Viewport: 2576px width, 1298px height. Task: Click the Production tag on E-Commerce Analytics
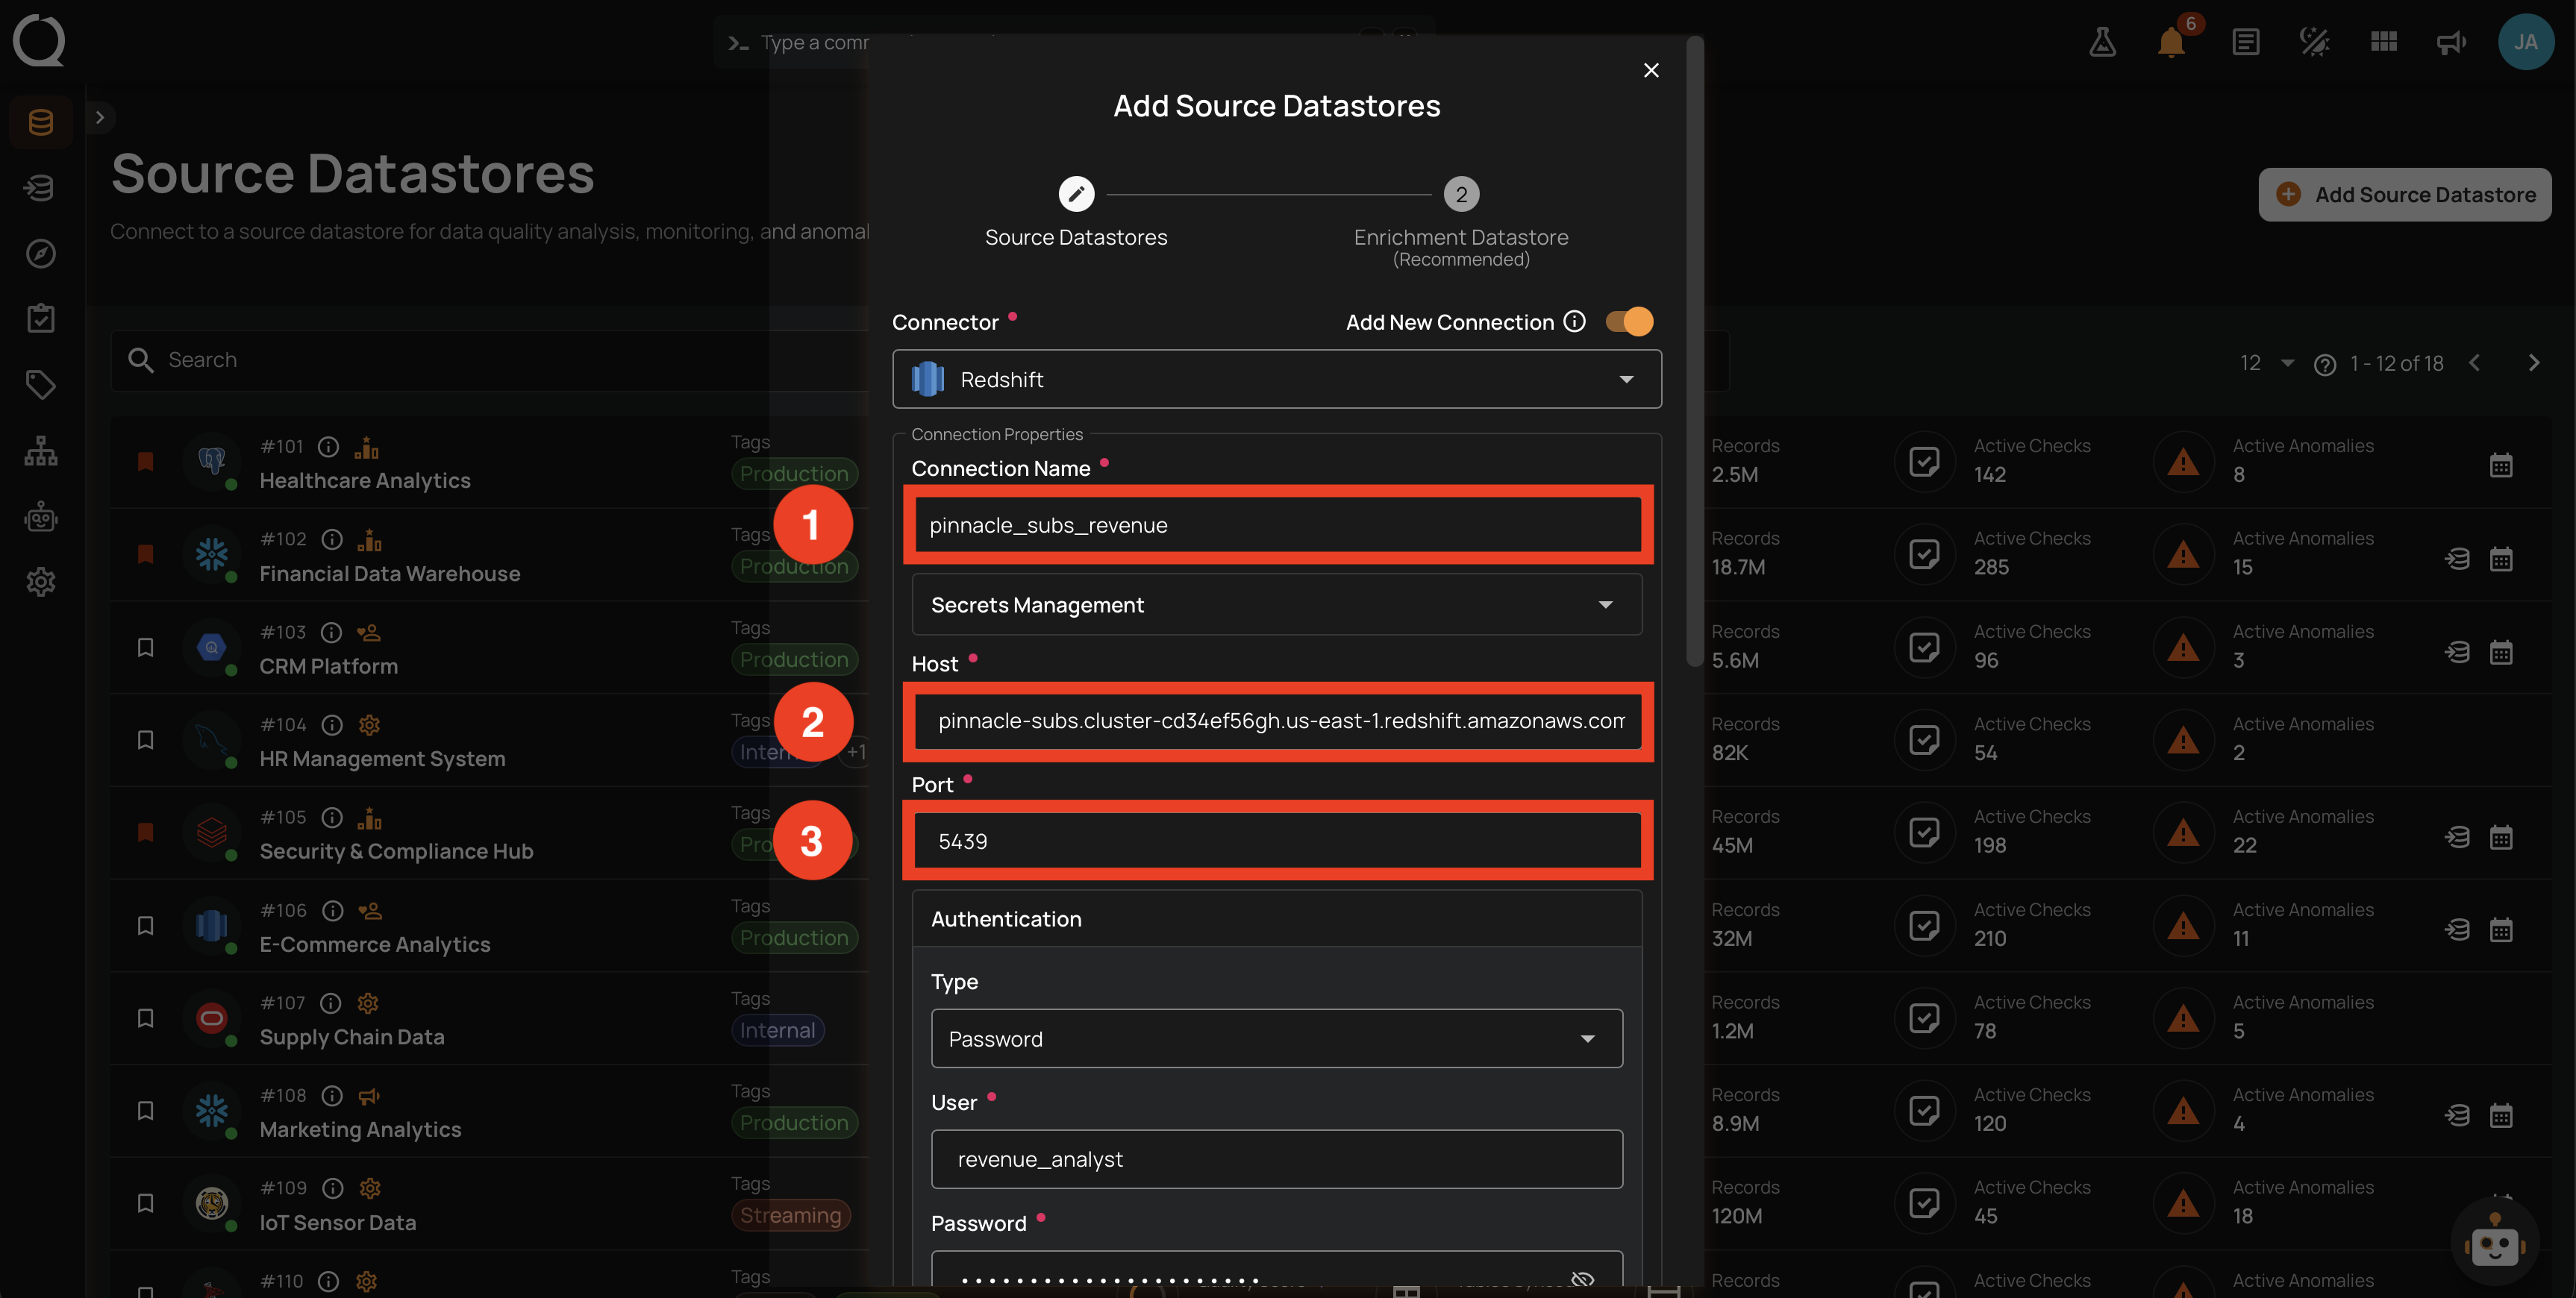[x=794, y=938]
